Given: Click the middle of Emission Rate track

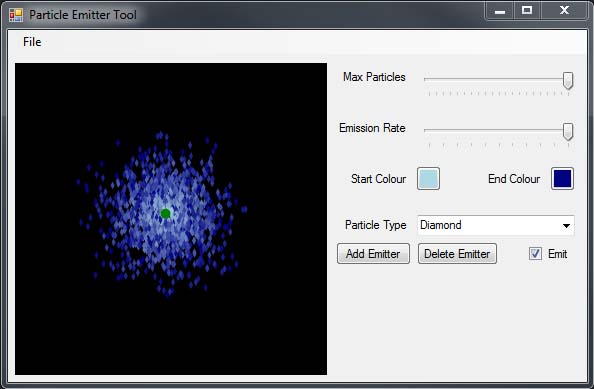Looking at the screenshot, I should pyautogui.click(x=499, y=130).
